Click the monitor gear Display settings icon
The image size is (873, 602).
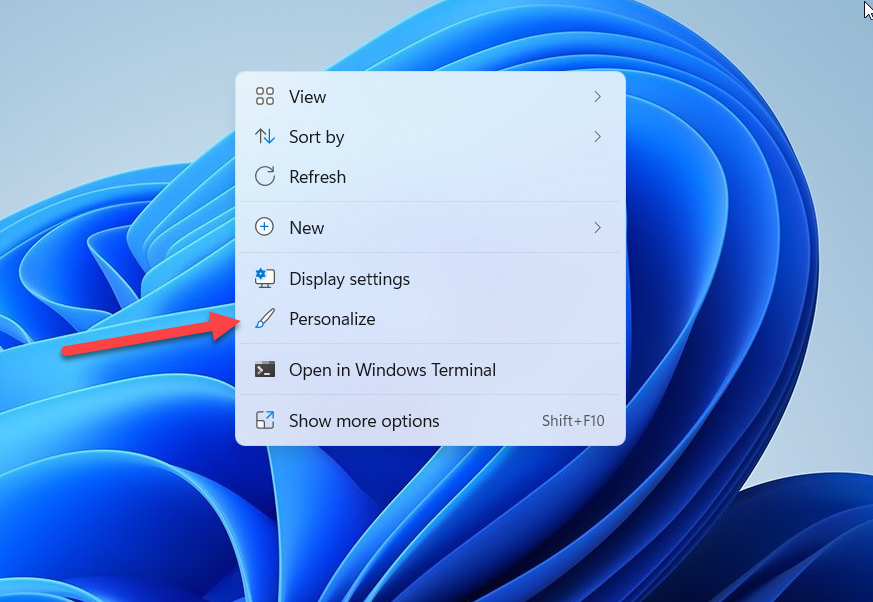tap(265, 279)
